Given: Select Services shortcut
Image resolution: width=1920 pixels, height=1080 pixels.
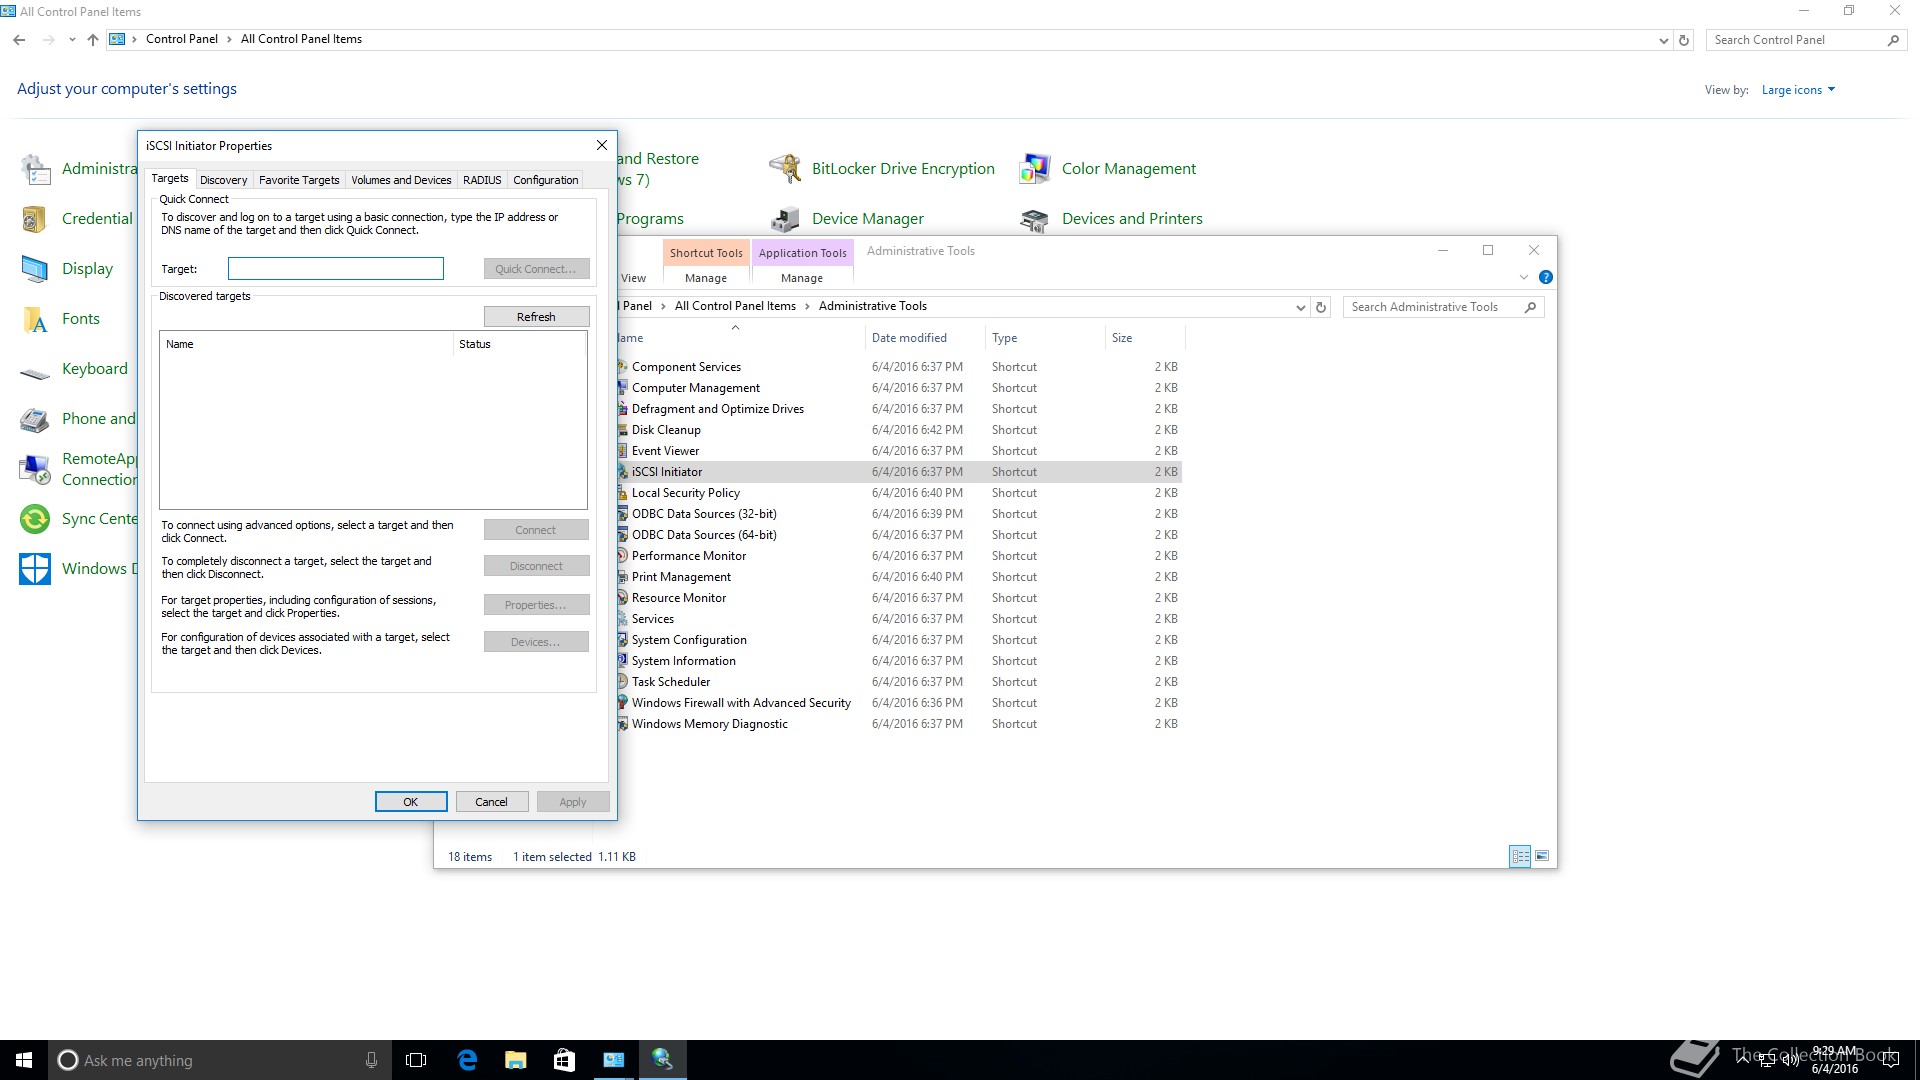Looking at the screenshot, I should point(653,619).
